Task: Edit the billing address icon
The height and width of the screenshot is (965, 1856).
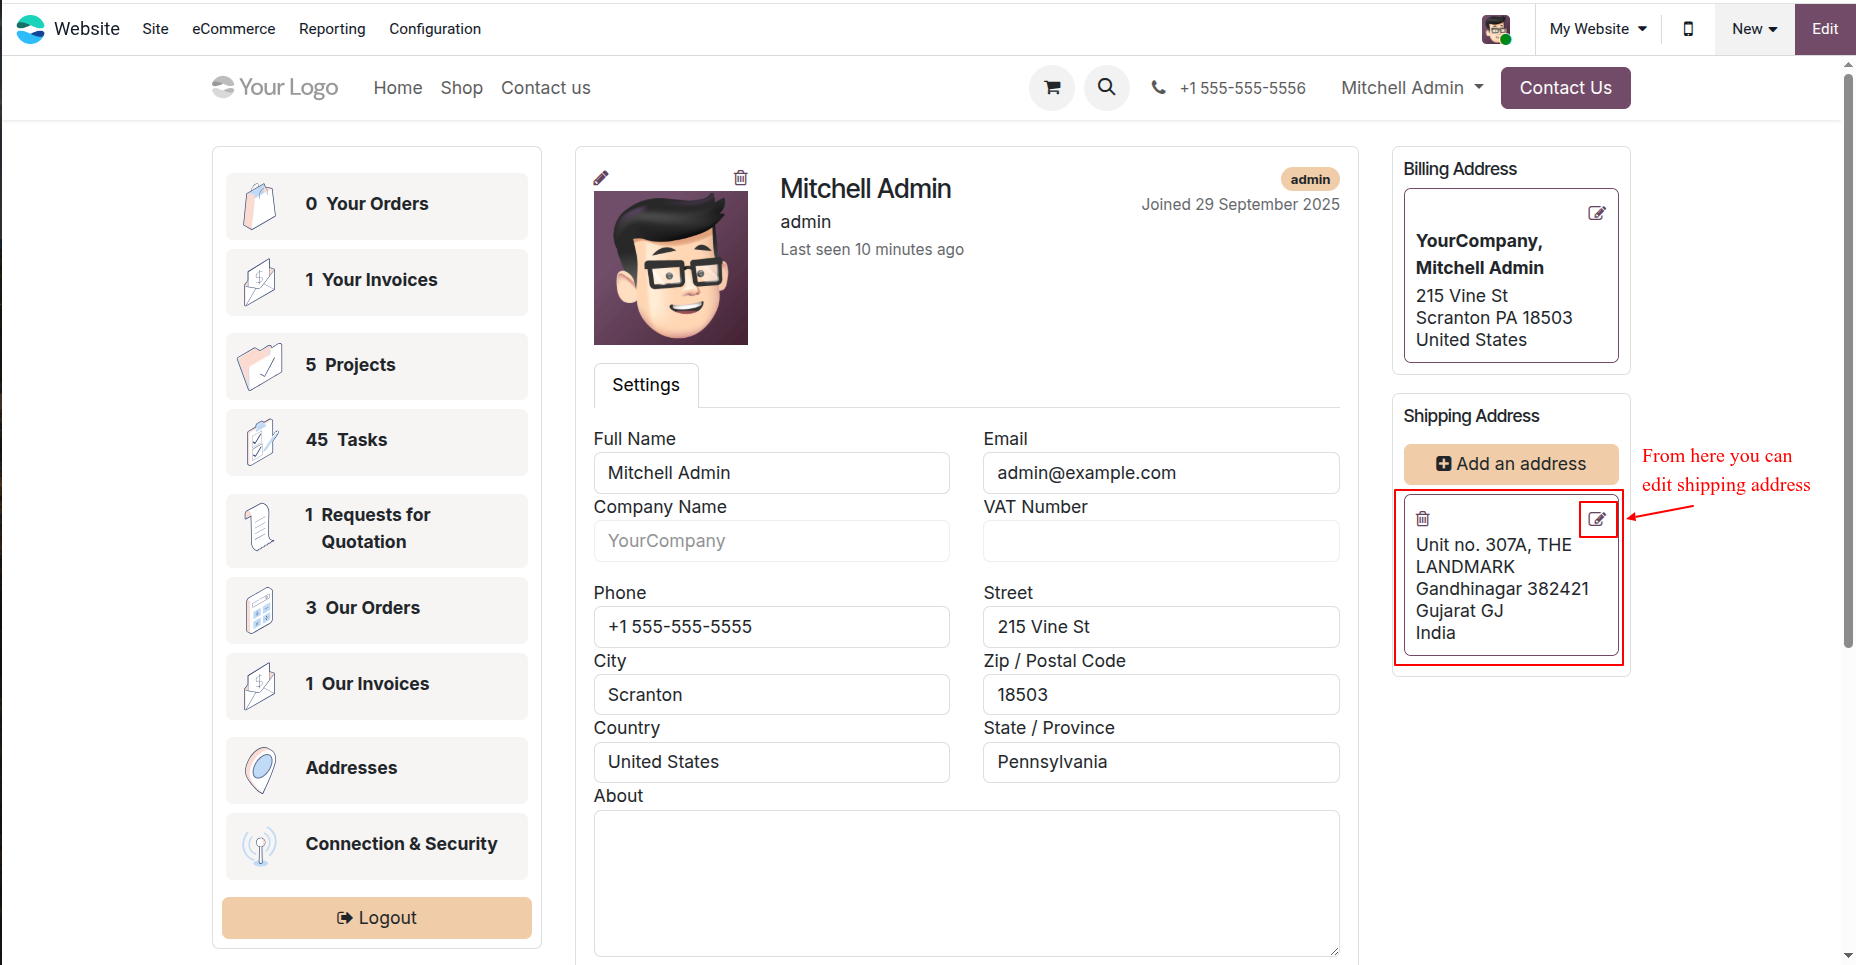Action: click(x=1597, y=213)
